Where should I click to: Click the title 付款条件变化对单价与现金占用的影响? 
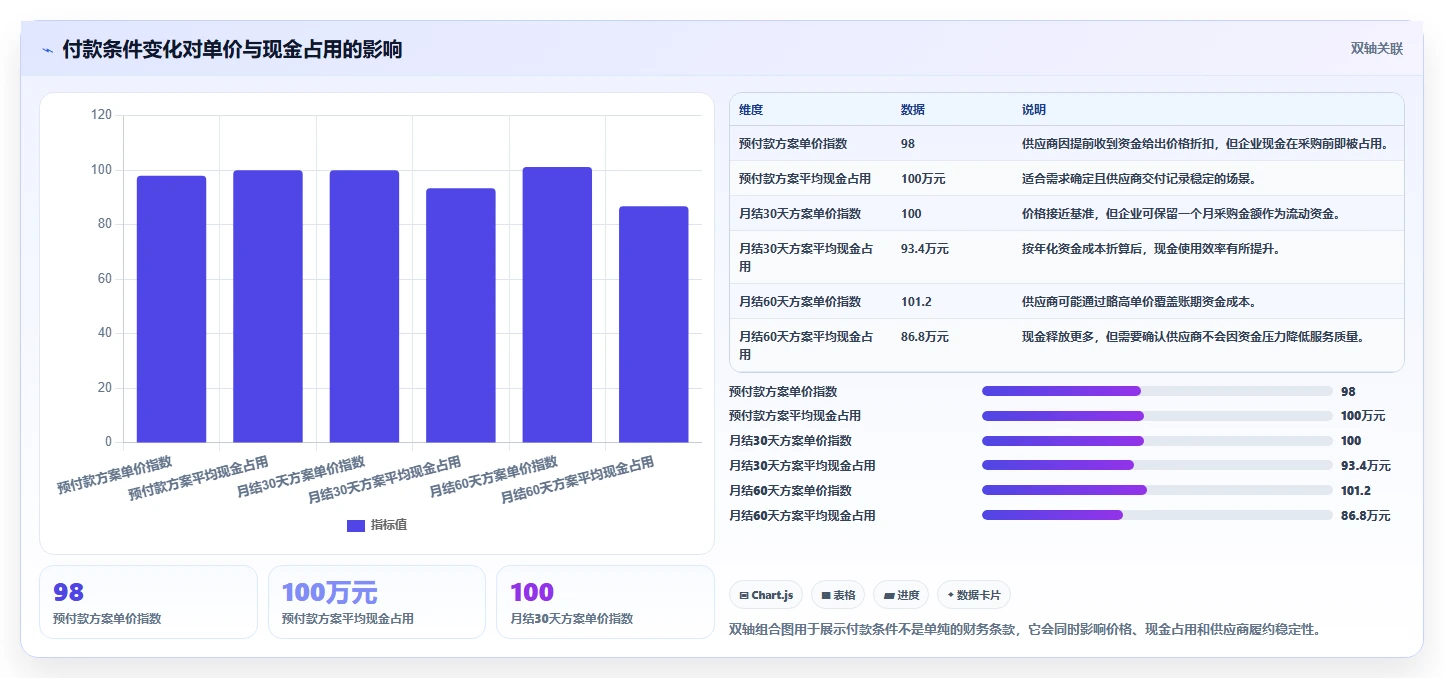point(232,49)
